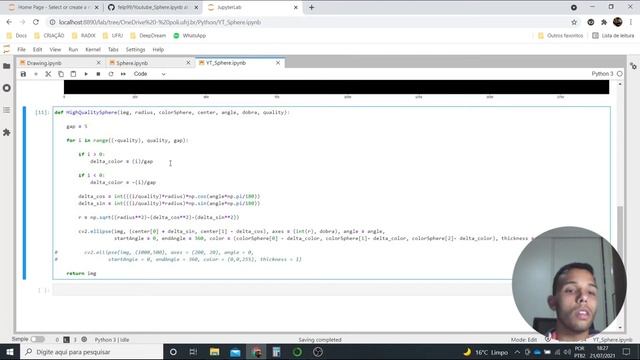This screenshot has height=360, width=640.
Task: Close the YT_Sphere.ipynb tab
Action: [278, 63]
